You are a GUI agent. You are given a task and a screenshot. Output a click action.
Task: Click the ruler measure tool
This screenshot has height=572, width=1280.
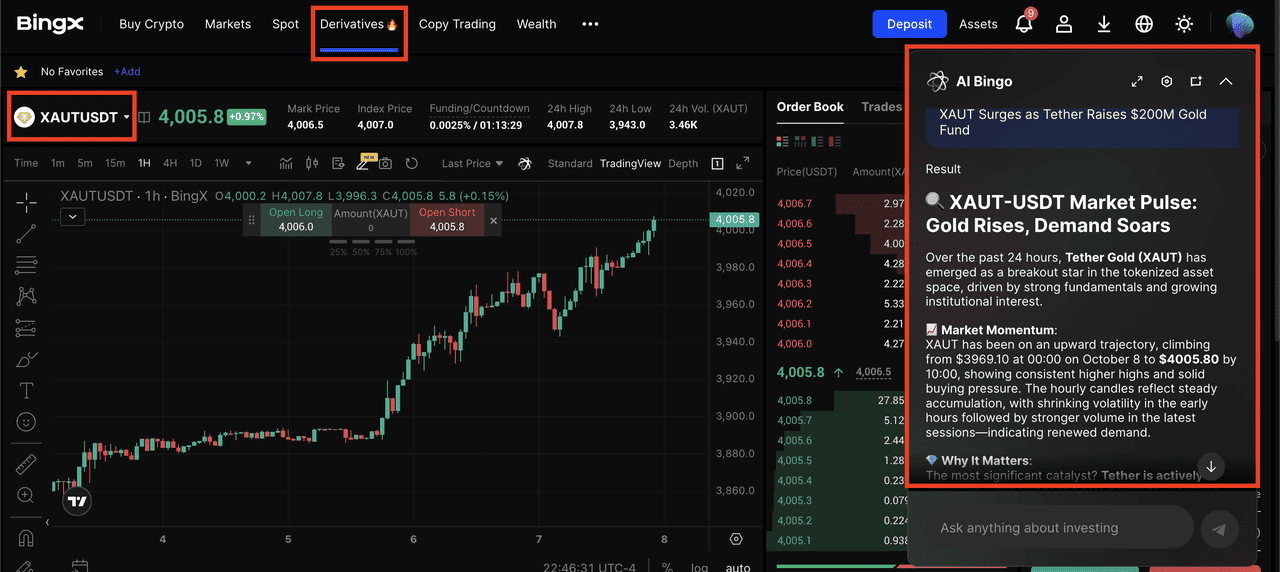26,464
